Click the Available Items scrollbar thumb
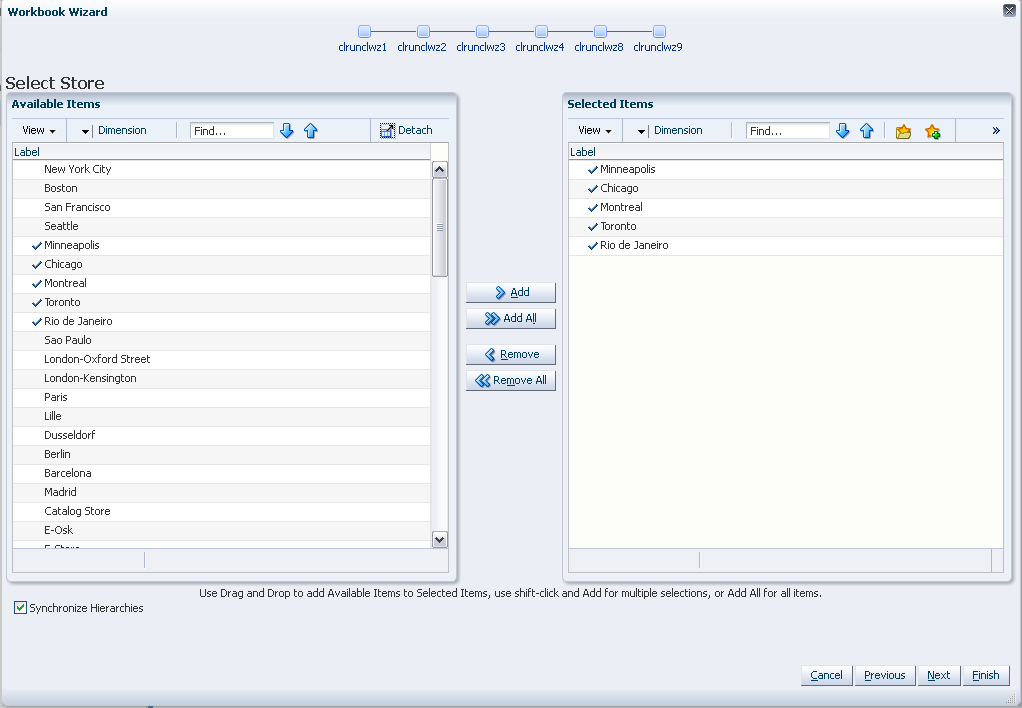The height and width of the screenshot is (708, 1022). click(x=440, y=228)
